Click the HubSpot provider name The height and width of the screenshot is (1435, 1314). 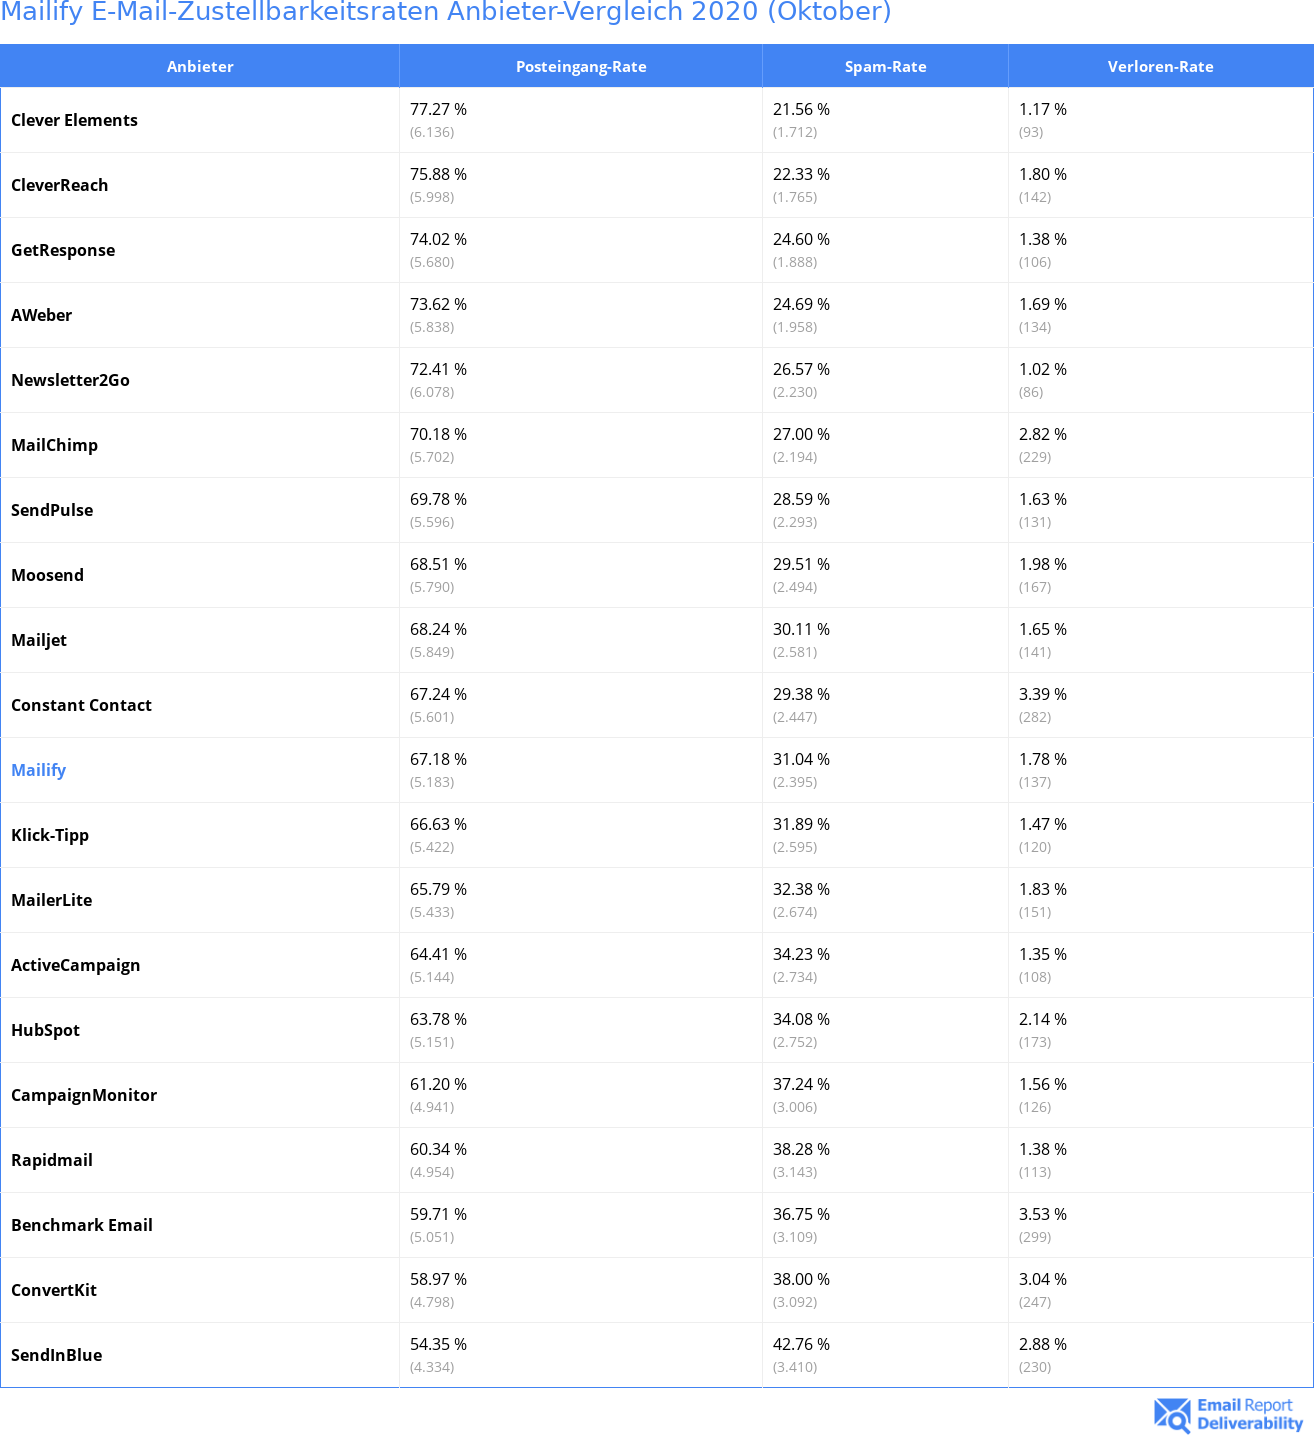(x=45, y=1030)
